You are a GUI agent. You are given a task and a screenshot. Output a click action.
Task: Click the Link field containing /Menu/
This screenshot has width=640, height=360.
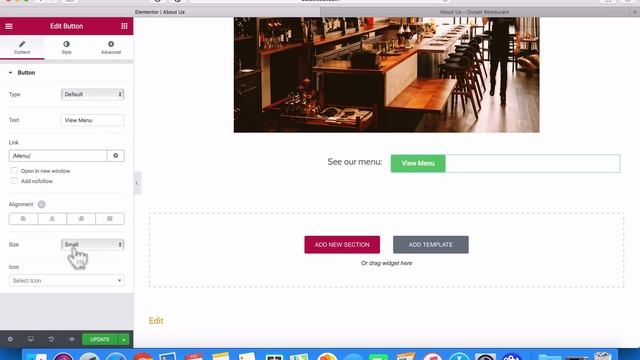(x=58, y=156)
